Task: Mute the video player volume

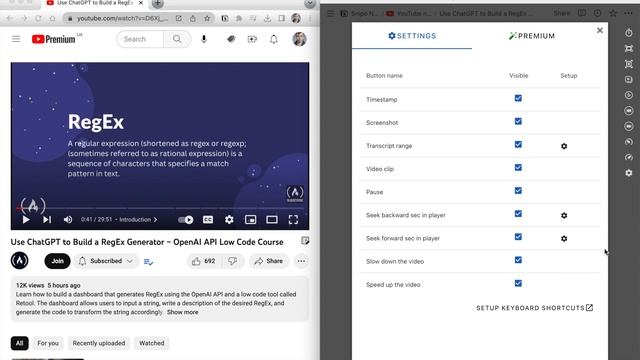Action: coord(68,220)
